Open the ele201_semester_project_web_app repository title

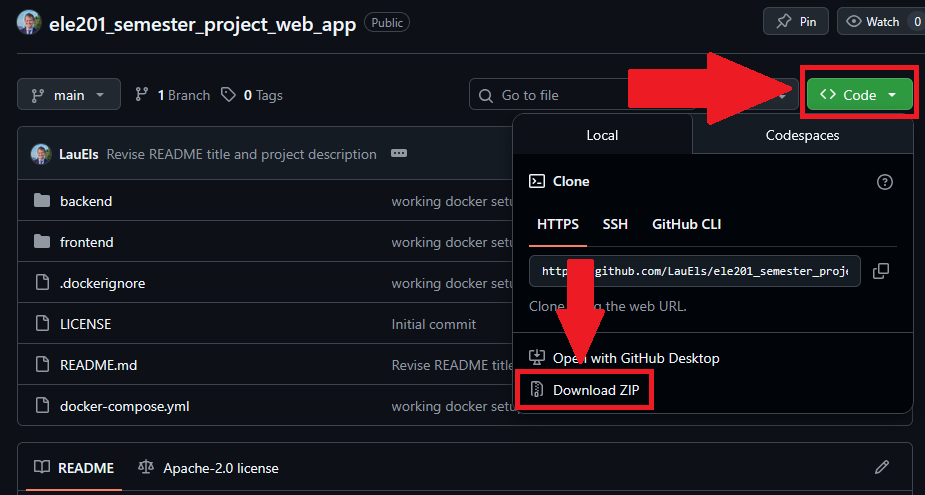(202, 25)
